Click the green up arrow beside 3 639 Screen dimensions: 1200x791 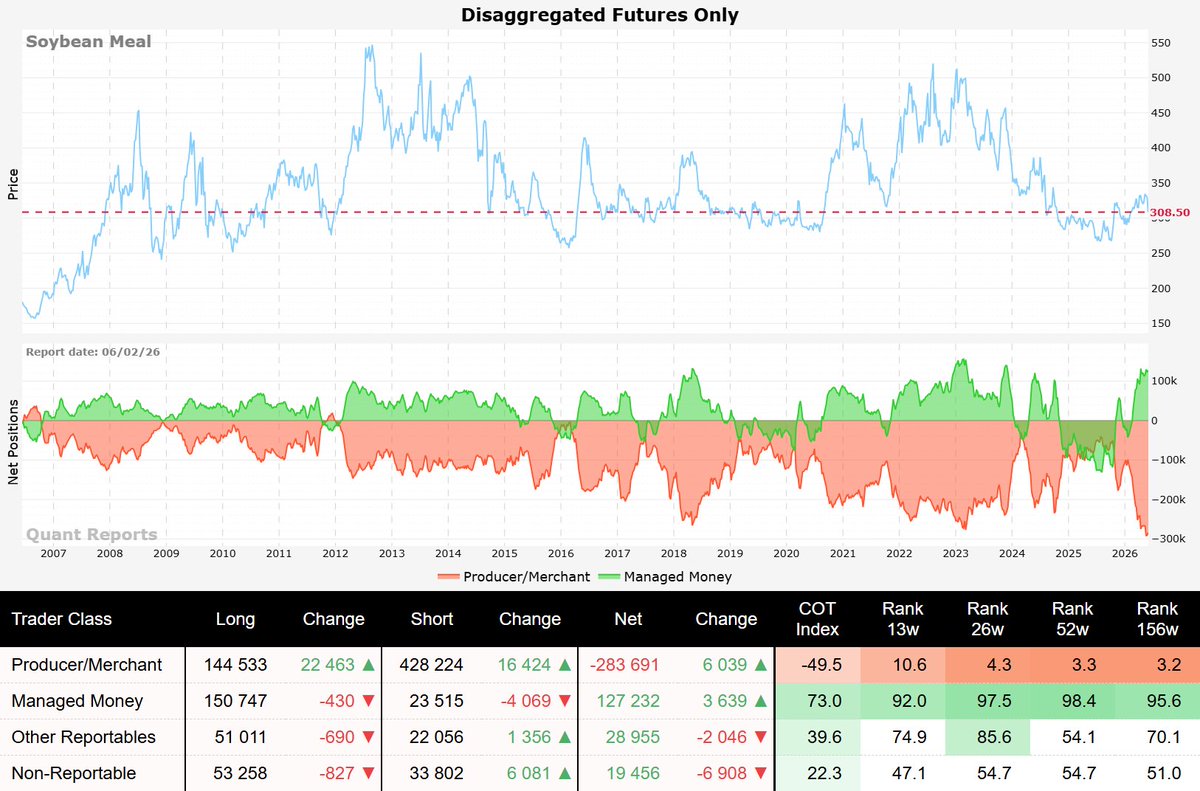pos(759,701)
